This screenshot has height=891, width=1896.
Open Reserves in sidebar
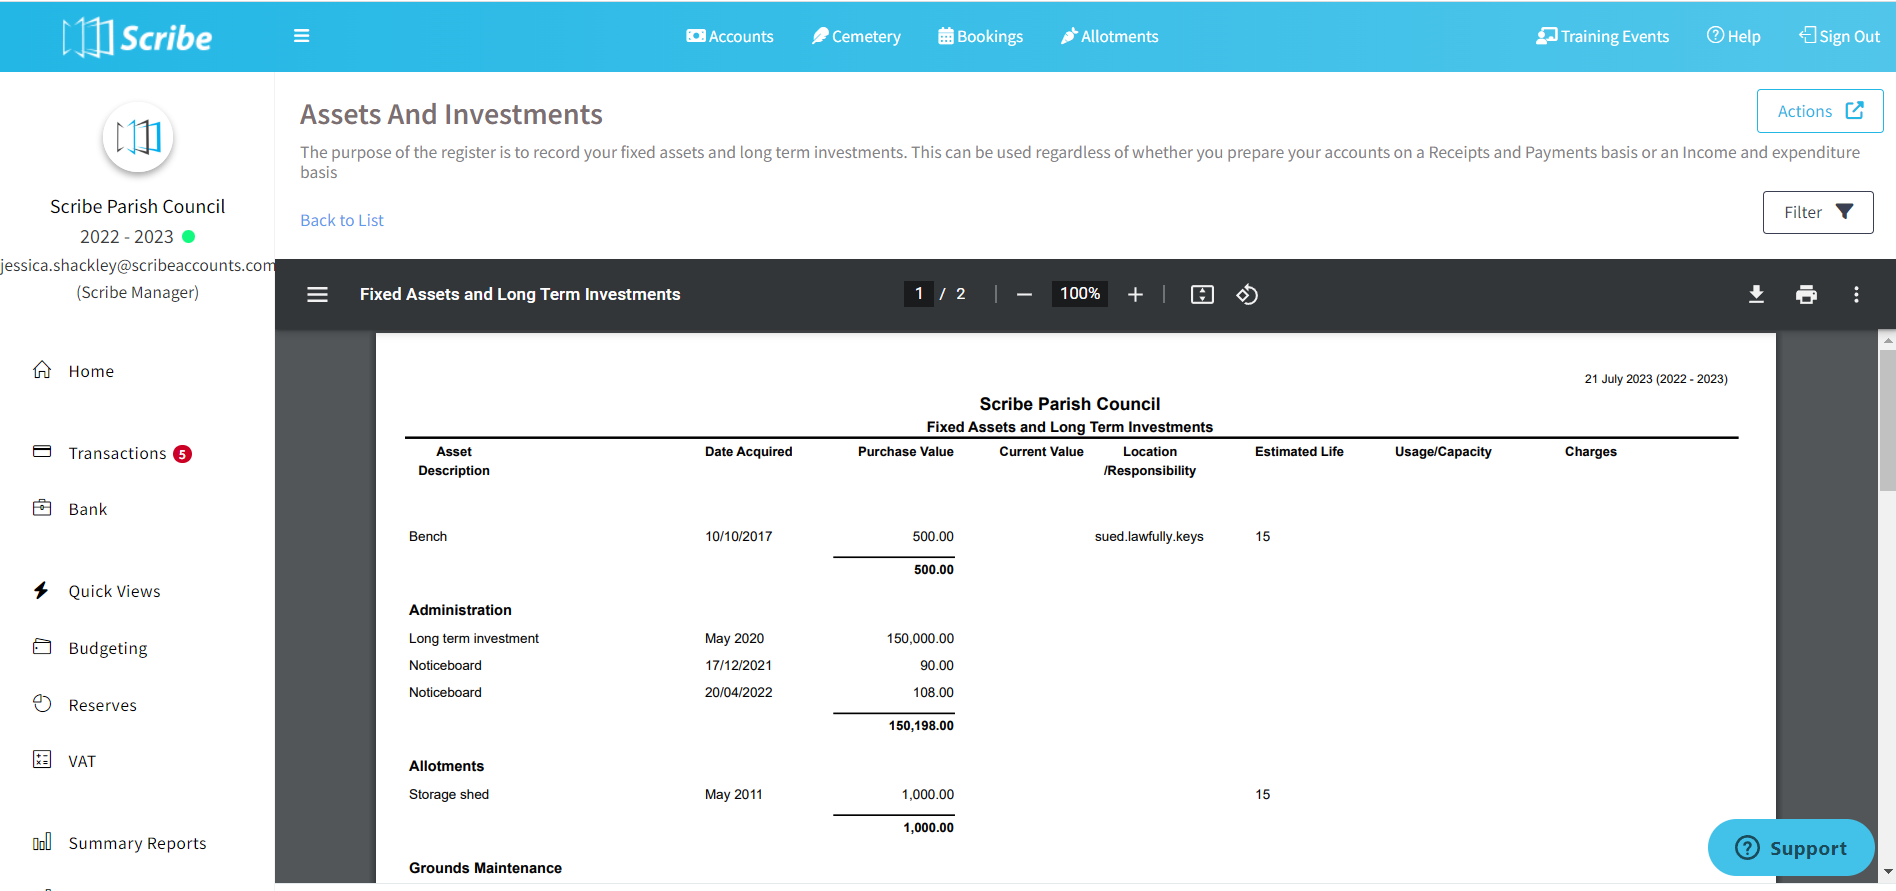pos(102,705)
